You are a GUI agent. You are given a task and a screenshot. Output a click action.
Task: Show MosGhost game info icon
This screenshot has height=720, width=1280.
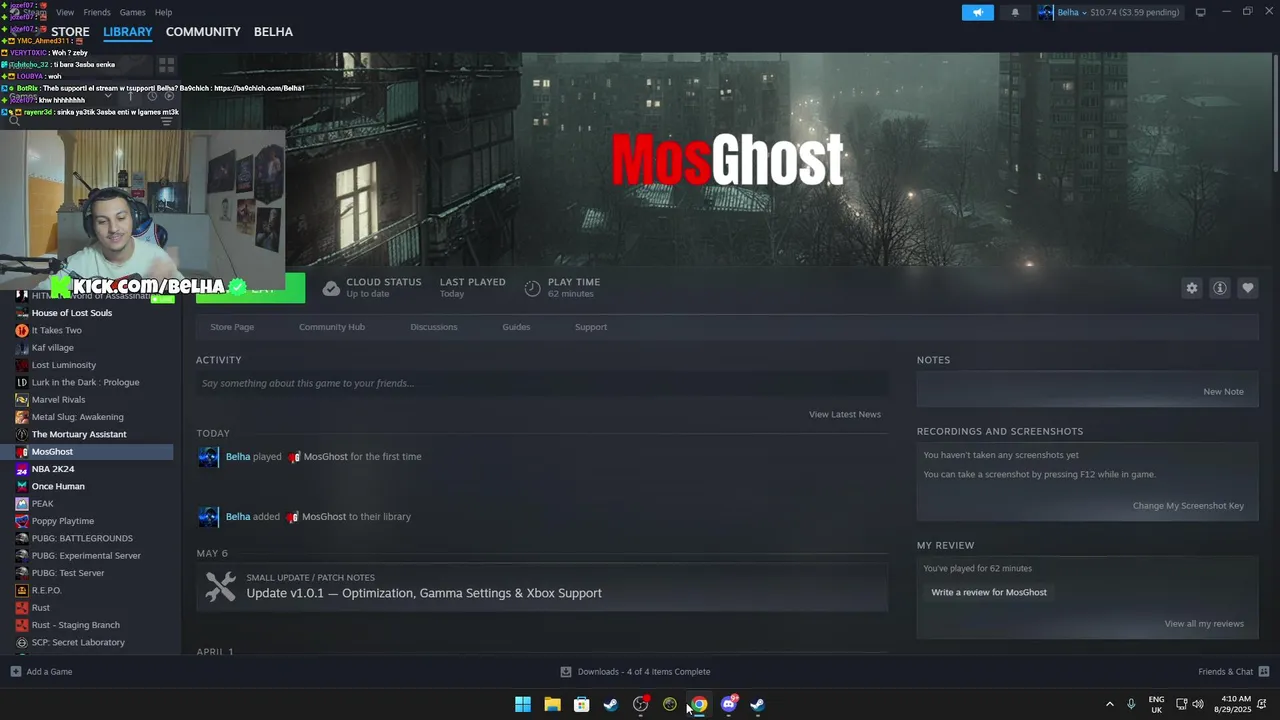coord(1219,288)
